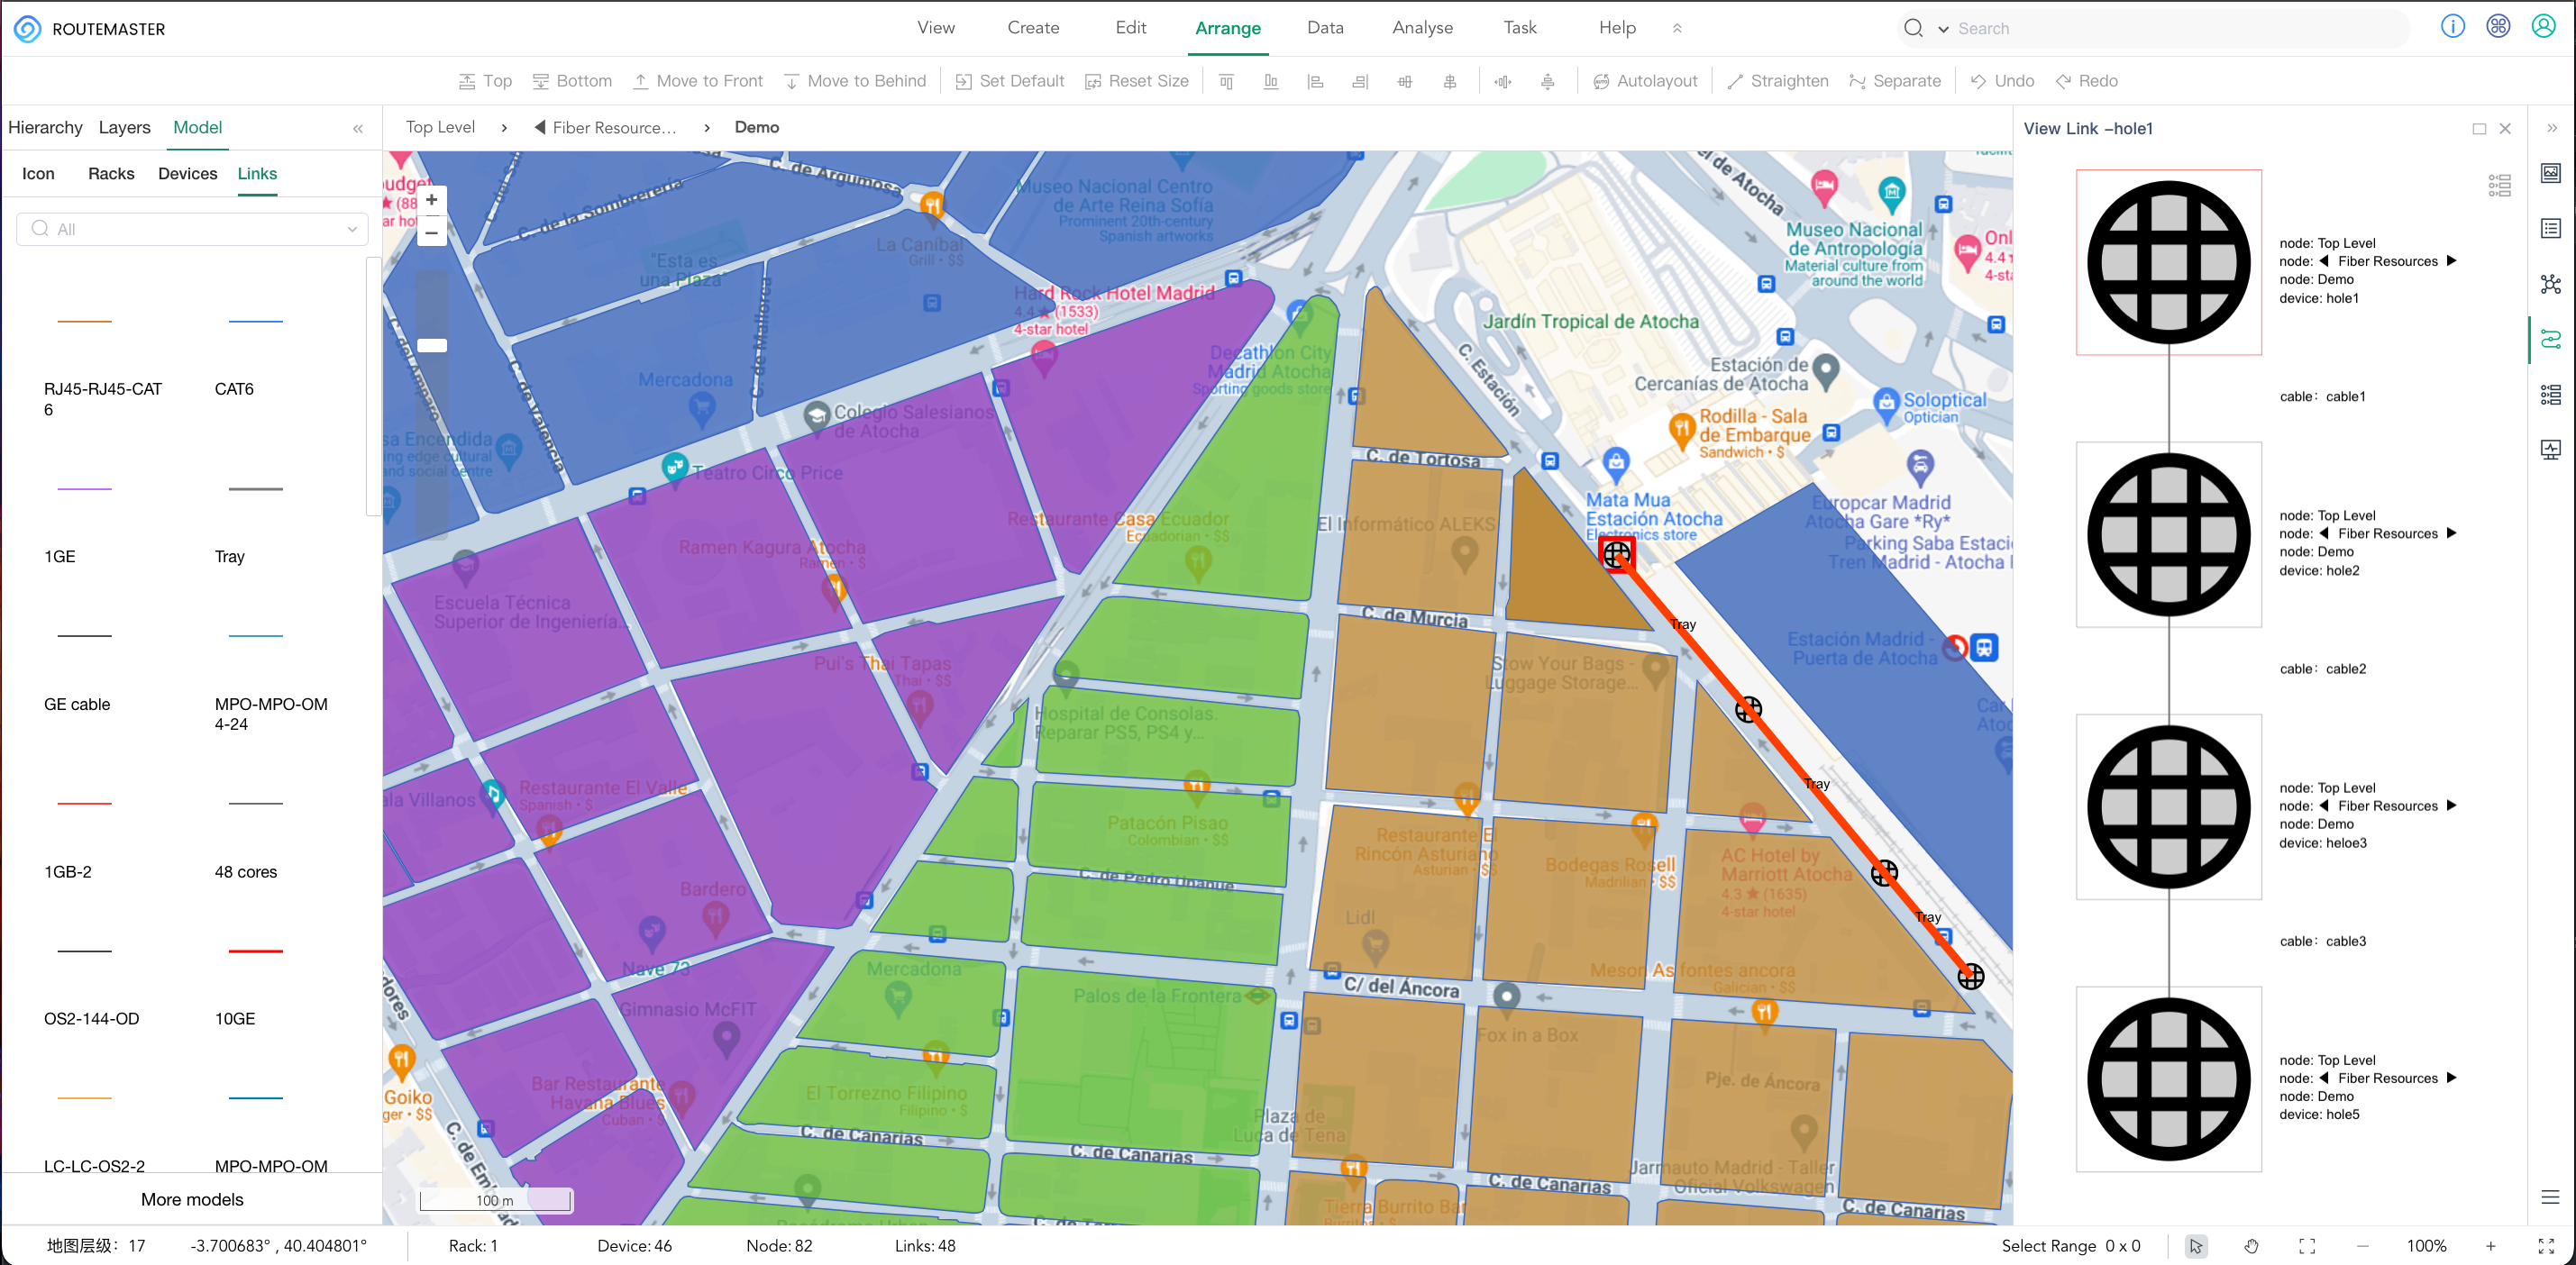Open the Data menu
This screenshot has width=2576, height=1265.
coord(1325,28)
